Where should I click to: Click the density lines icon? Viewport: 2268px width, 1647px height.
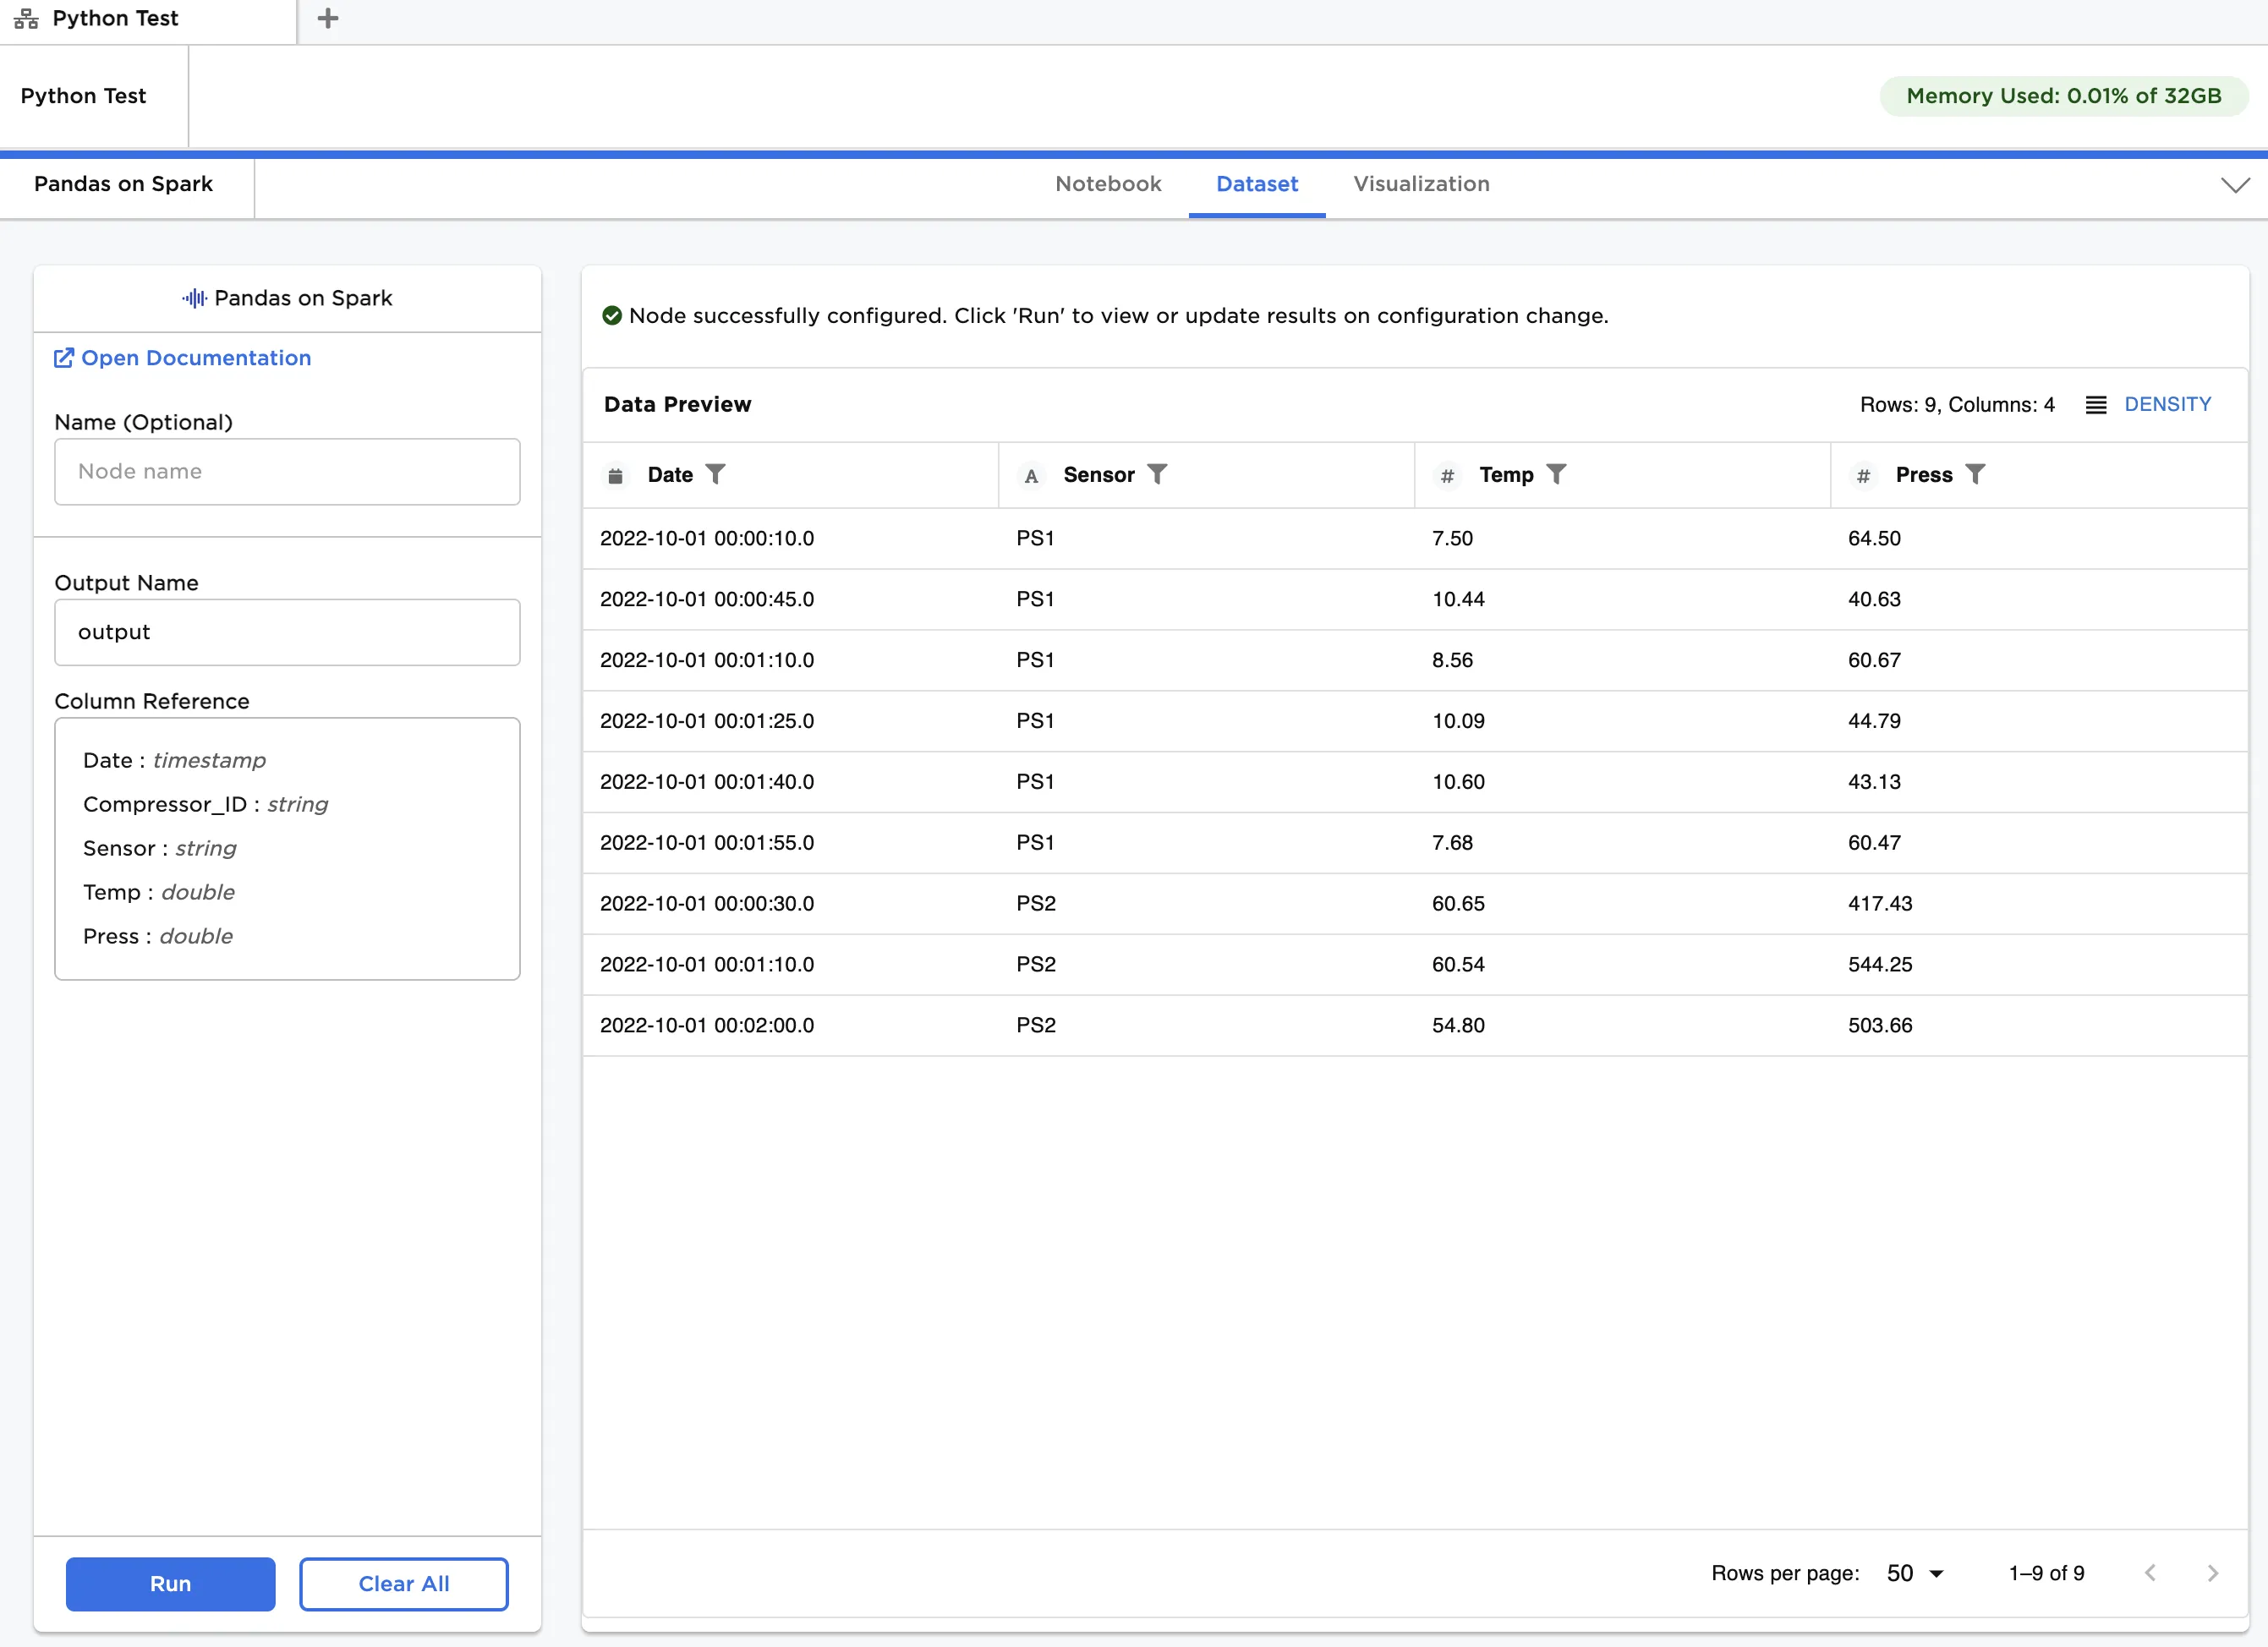tap(2096, 405)
